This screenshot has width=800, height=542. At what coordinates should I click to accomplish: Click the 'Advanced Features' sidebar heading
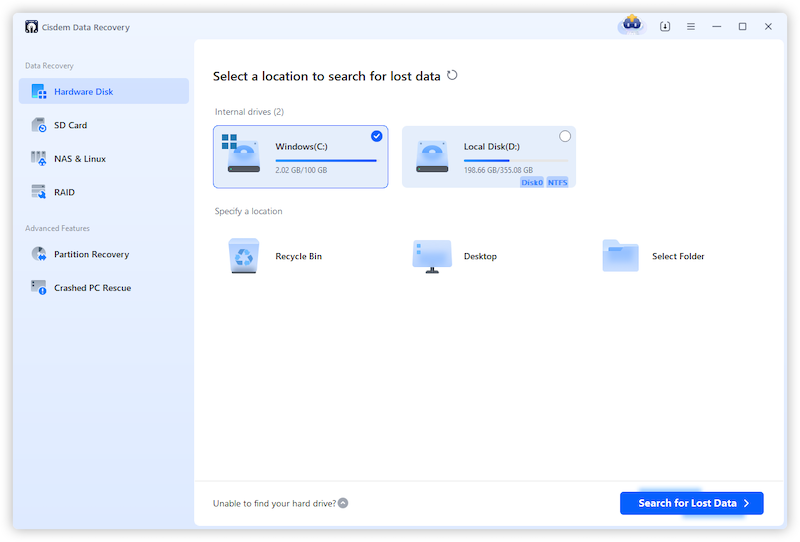point(57,228)
